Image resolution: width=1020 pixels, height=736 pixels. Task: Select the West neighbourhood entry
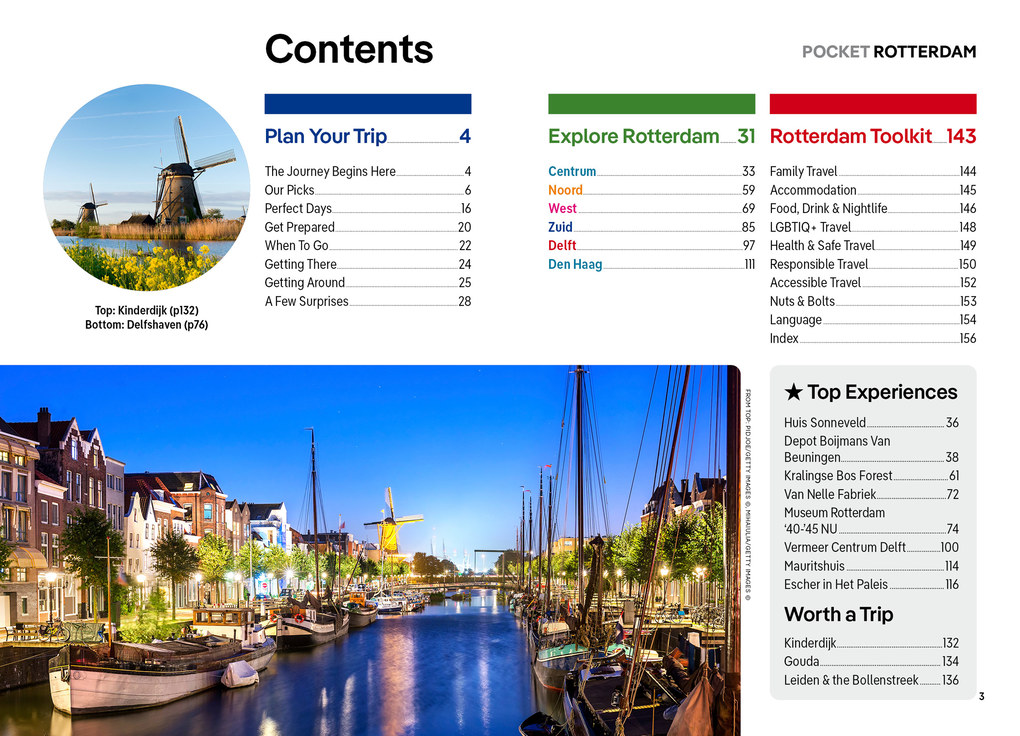coord(562,208)
